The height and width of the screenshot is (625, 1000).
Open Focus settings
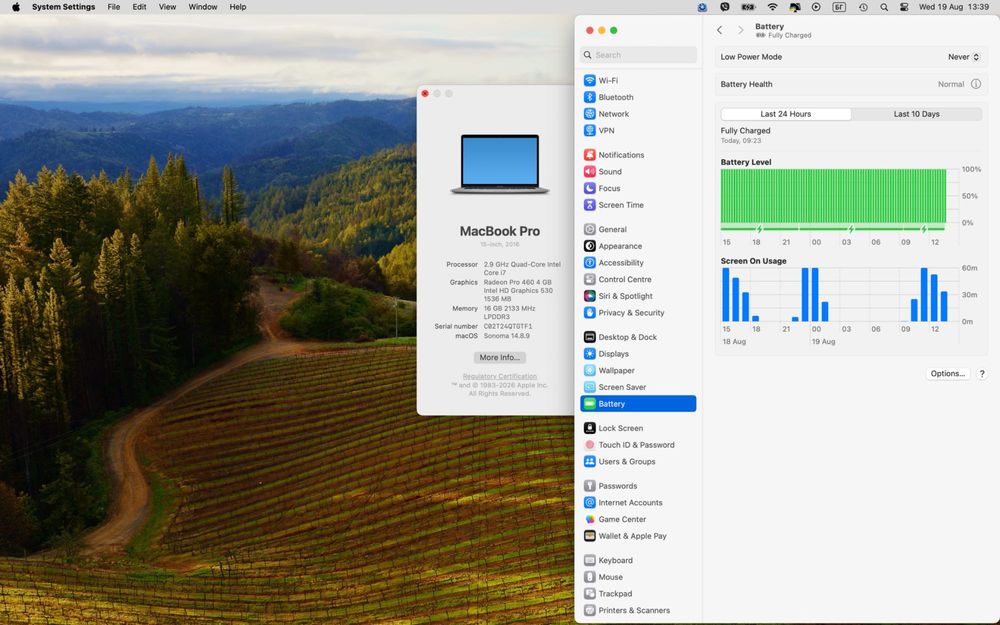(x=638, y=188)
